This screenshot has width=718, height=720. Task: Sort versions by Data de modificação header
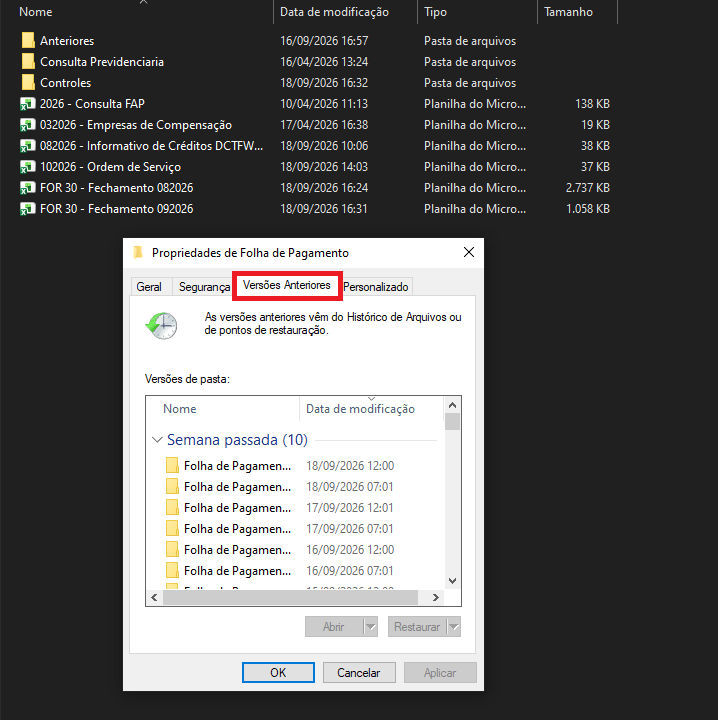(x=360, y=409)
